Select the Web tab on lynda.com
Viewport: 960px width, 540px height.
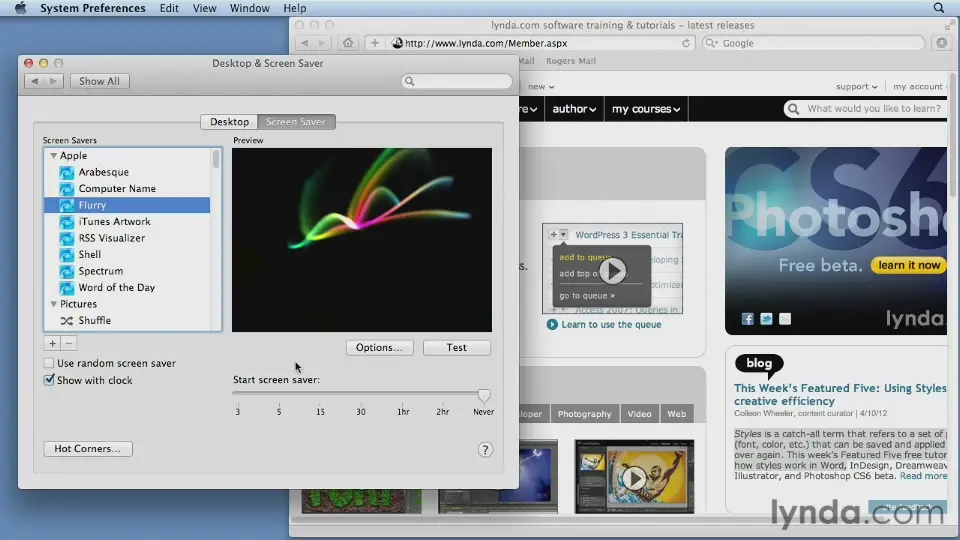pos(677,414)
